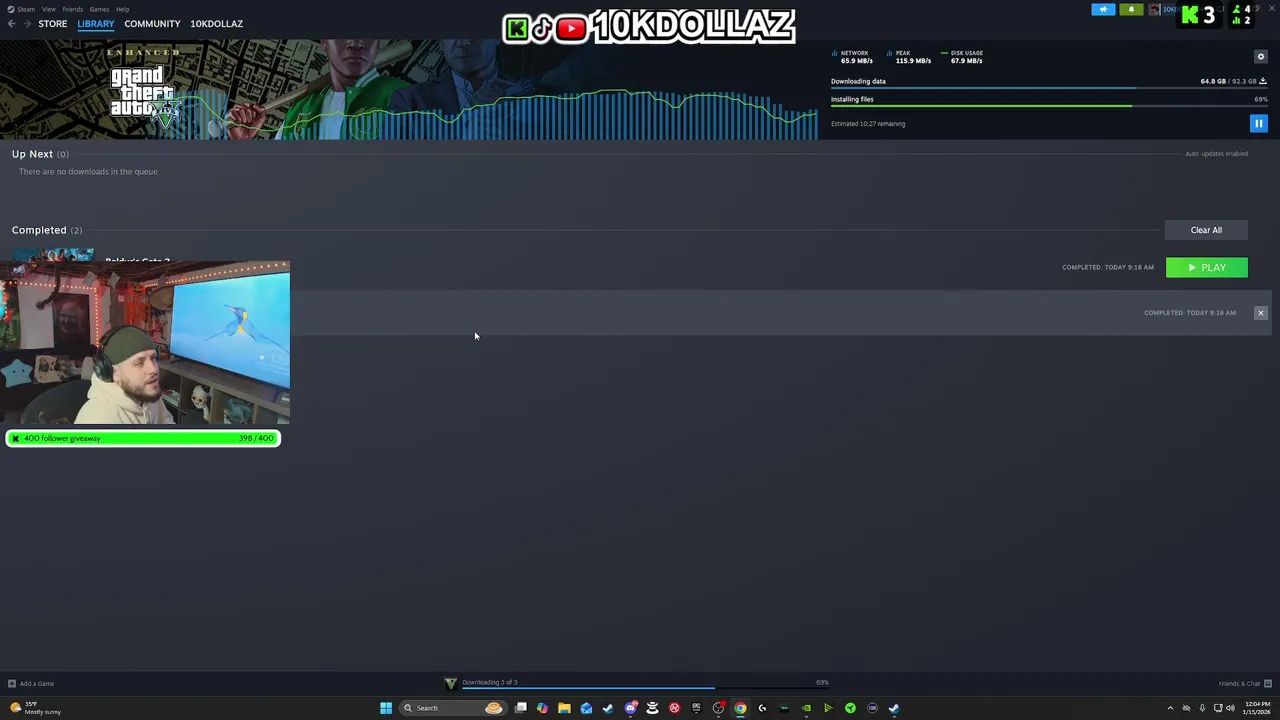
Task: Open the profile avatar account menu
Action: tap(1155, 10)
